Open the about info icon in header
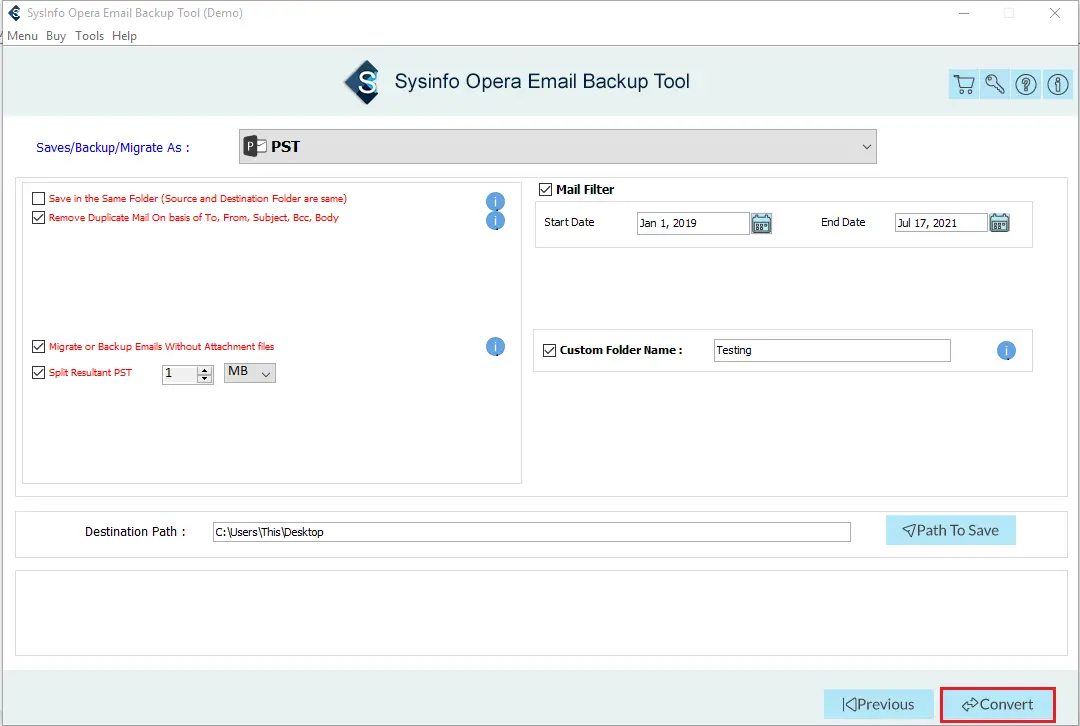This screenshot has width=1080, height=726. (x=1057, y=85)
